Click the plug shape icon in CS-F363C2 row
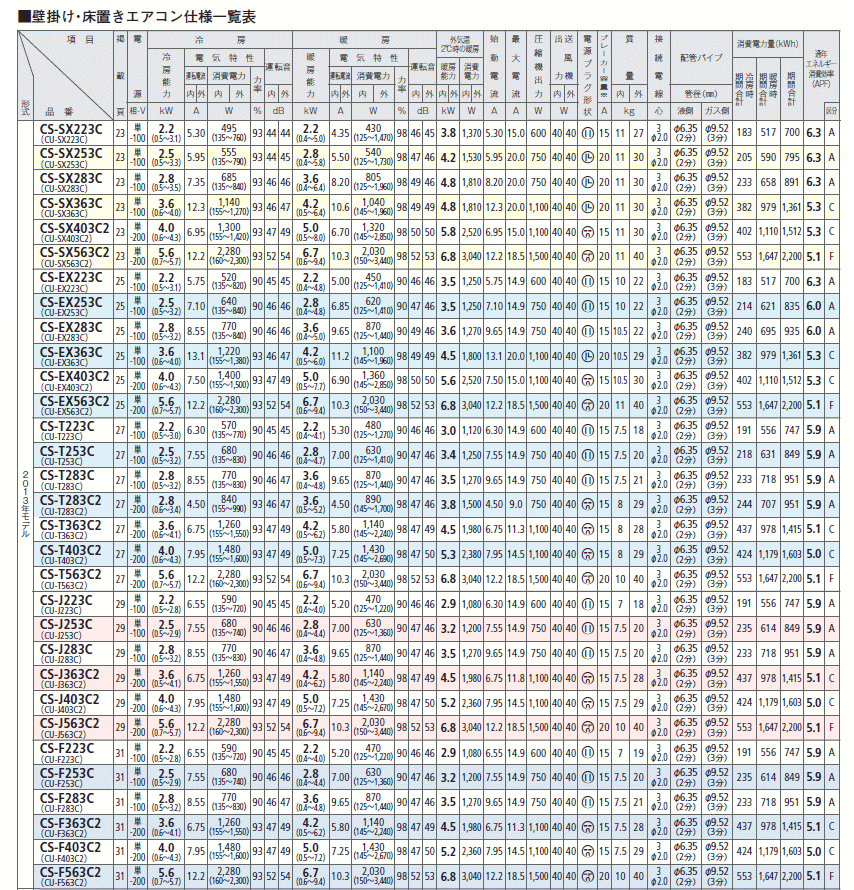Viewport: 854px width, 890px height. click(x=588, y=827)
